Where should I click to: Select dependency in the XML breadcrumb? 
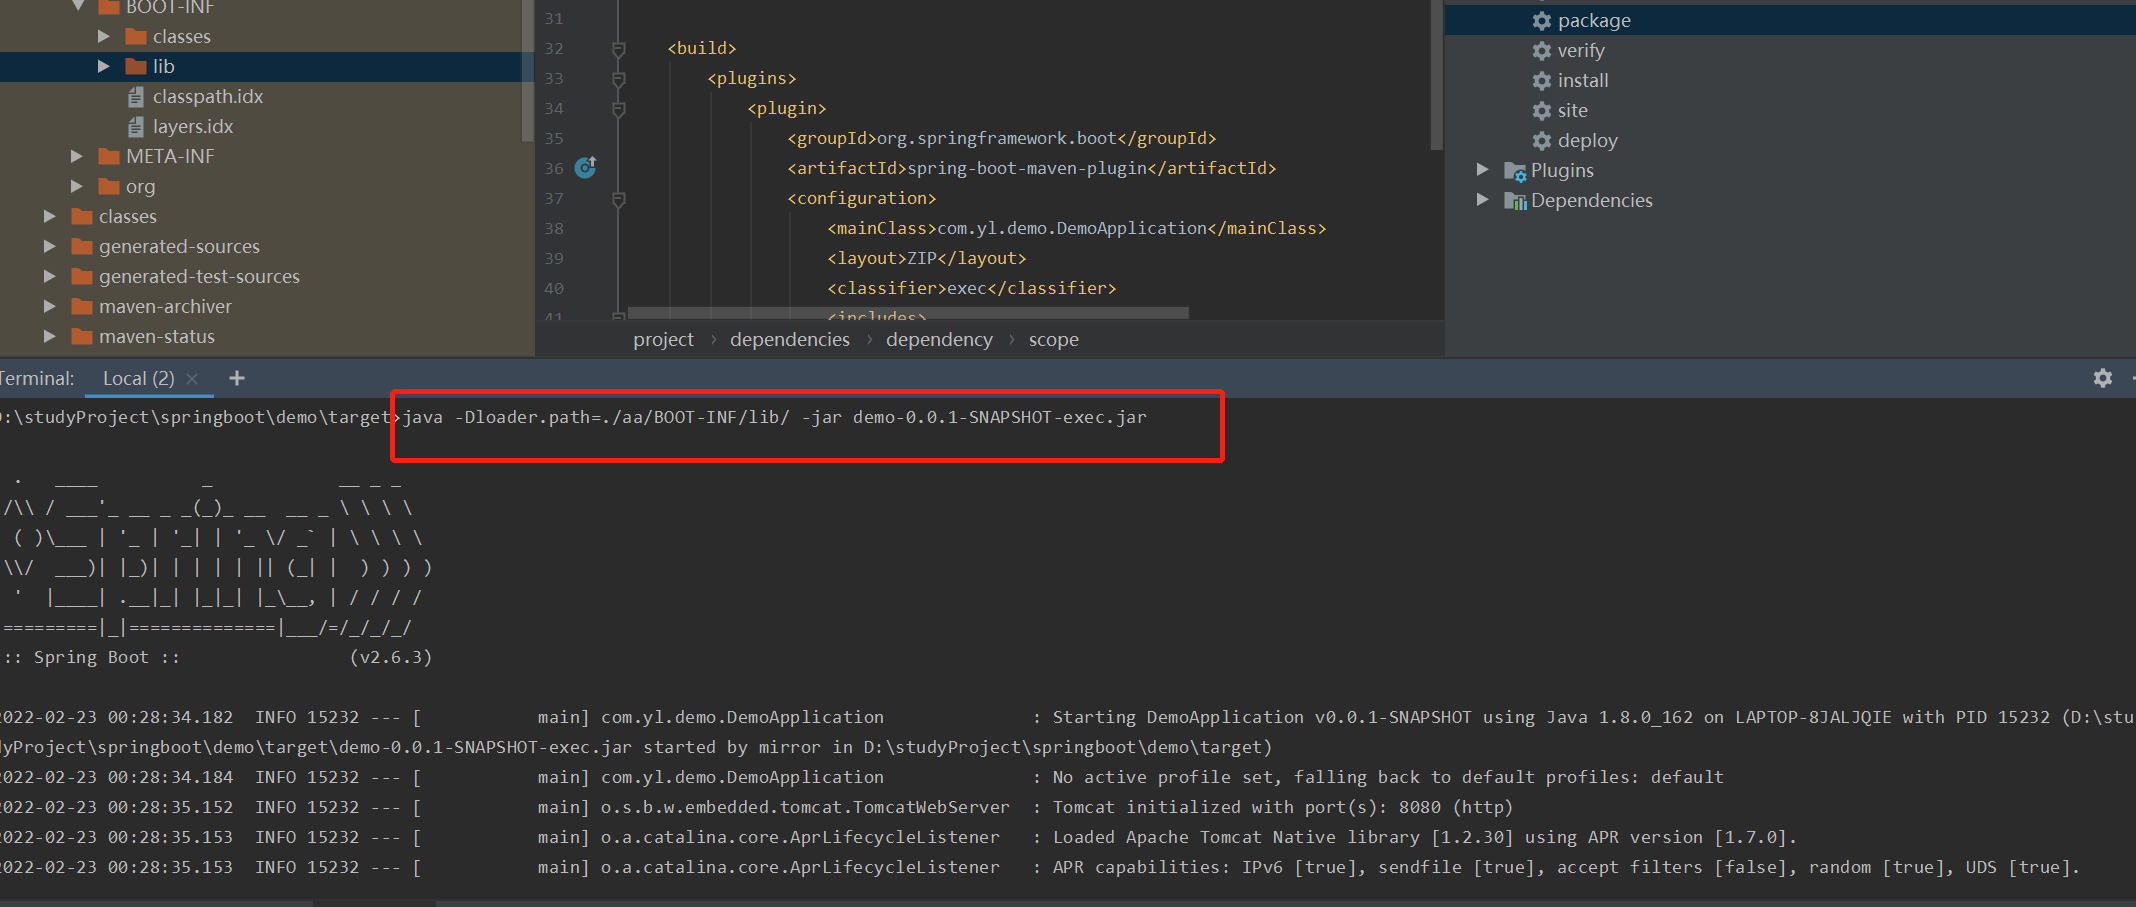(939, 340)
